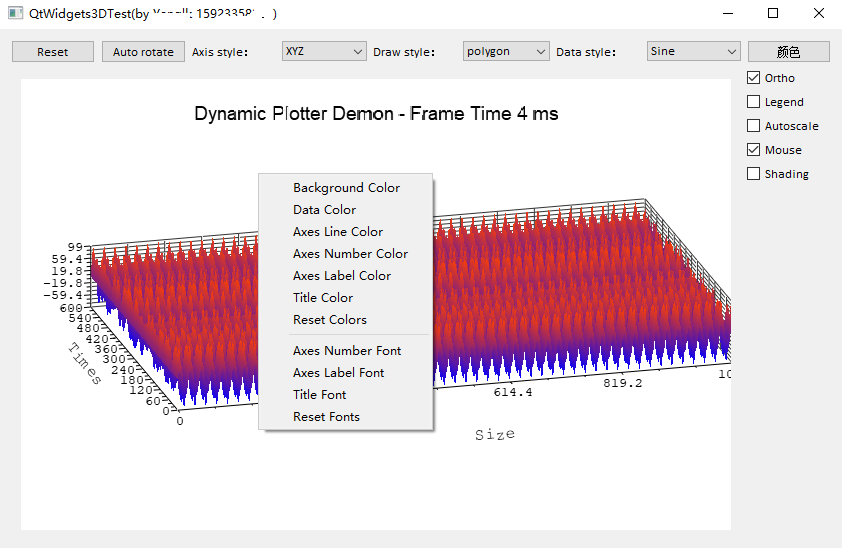
Task: Open Title Font option
Action: pos(346,395)
